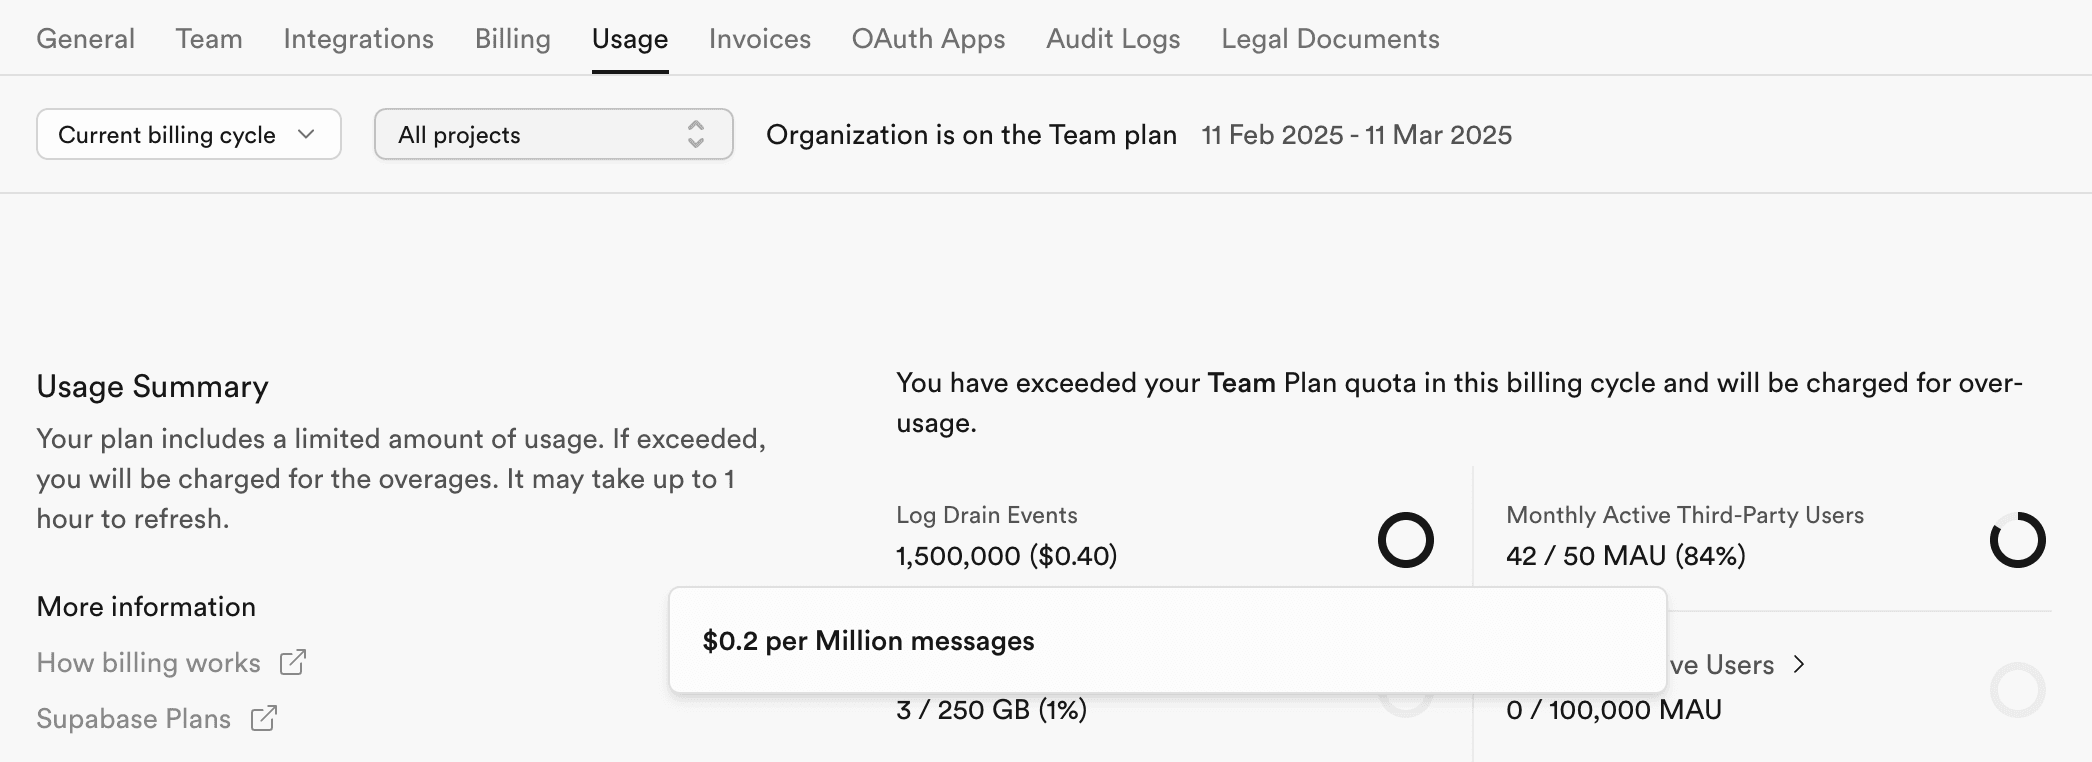Click up-down arrows icon in All projects selector

696,134
